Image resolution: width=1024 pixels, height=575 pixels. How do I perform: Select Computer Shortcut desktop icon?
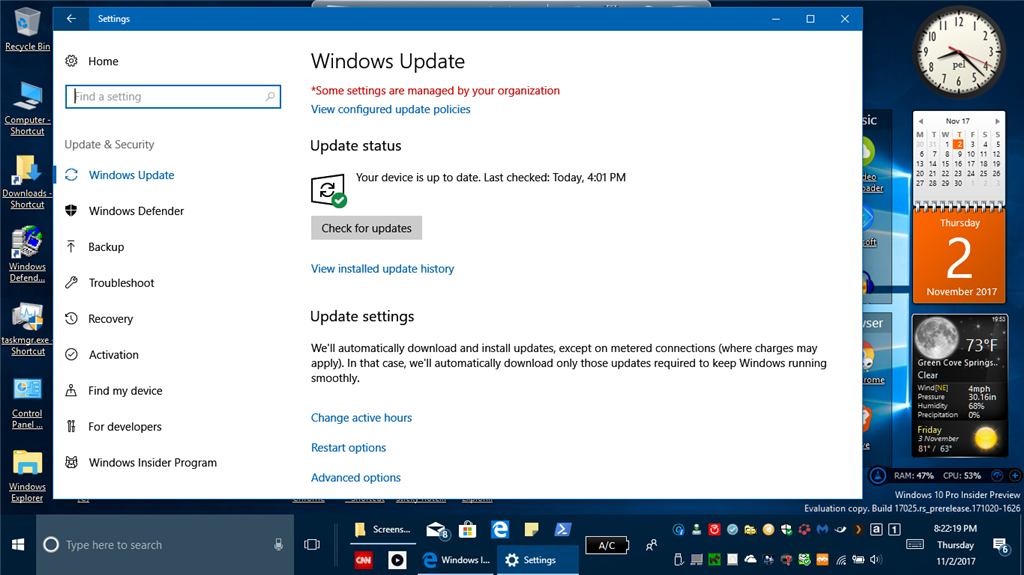pyautogui.click(x=27, y=108)
